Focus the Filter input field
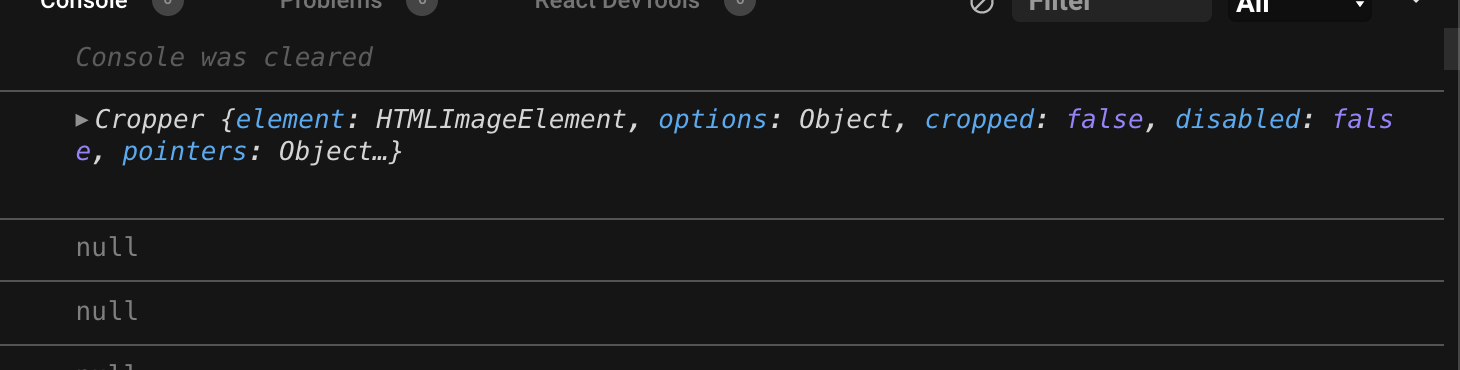Screen dimensions: 1460x370 1112,6
